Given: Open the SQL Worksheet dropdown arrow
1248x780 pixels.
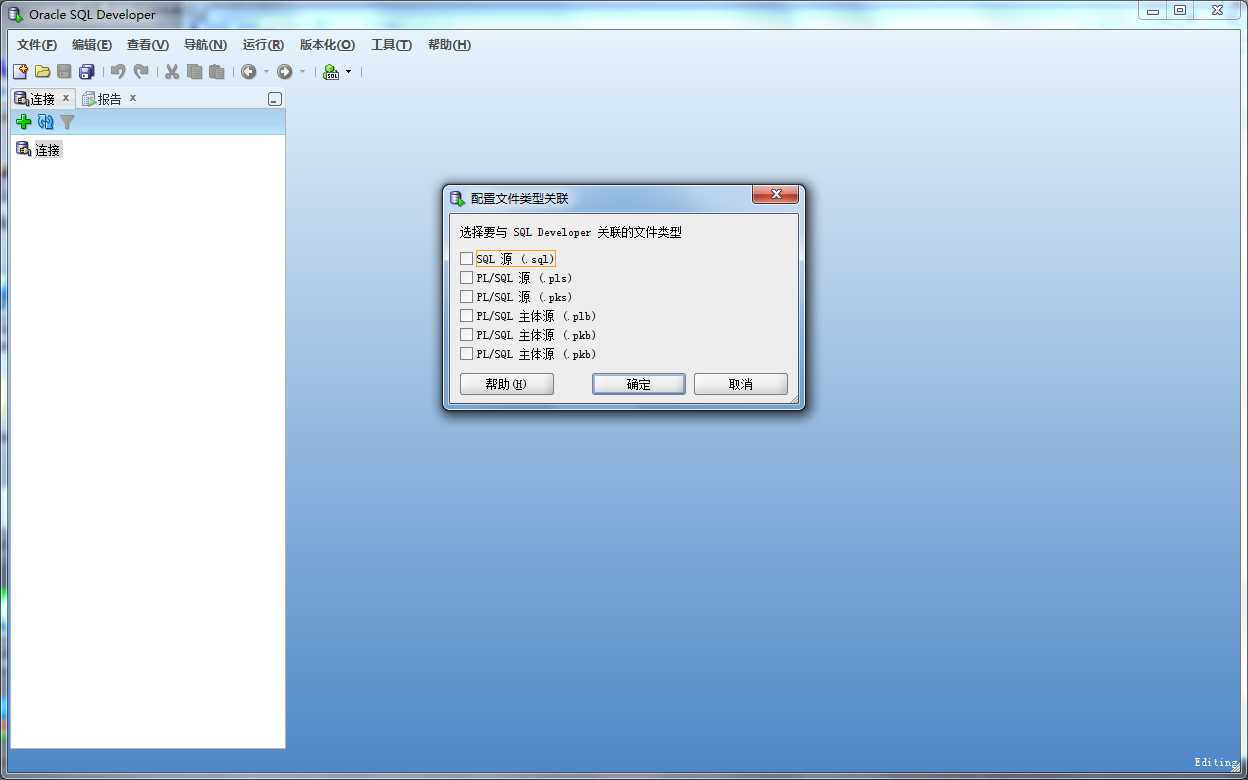Looking at the screenshot, I should pyautogui.click(x=348, y=72).
